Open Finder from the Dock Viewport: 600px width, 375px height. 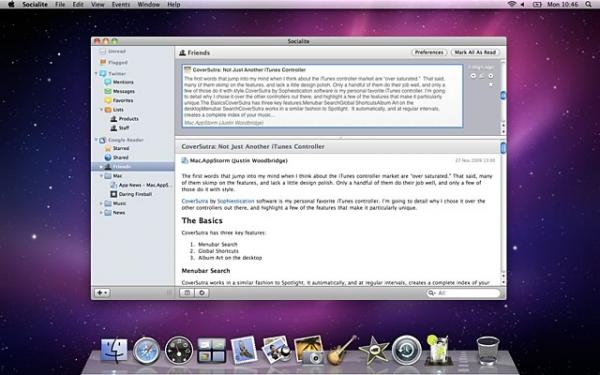pyautogui.click(x=114, y=350)
